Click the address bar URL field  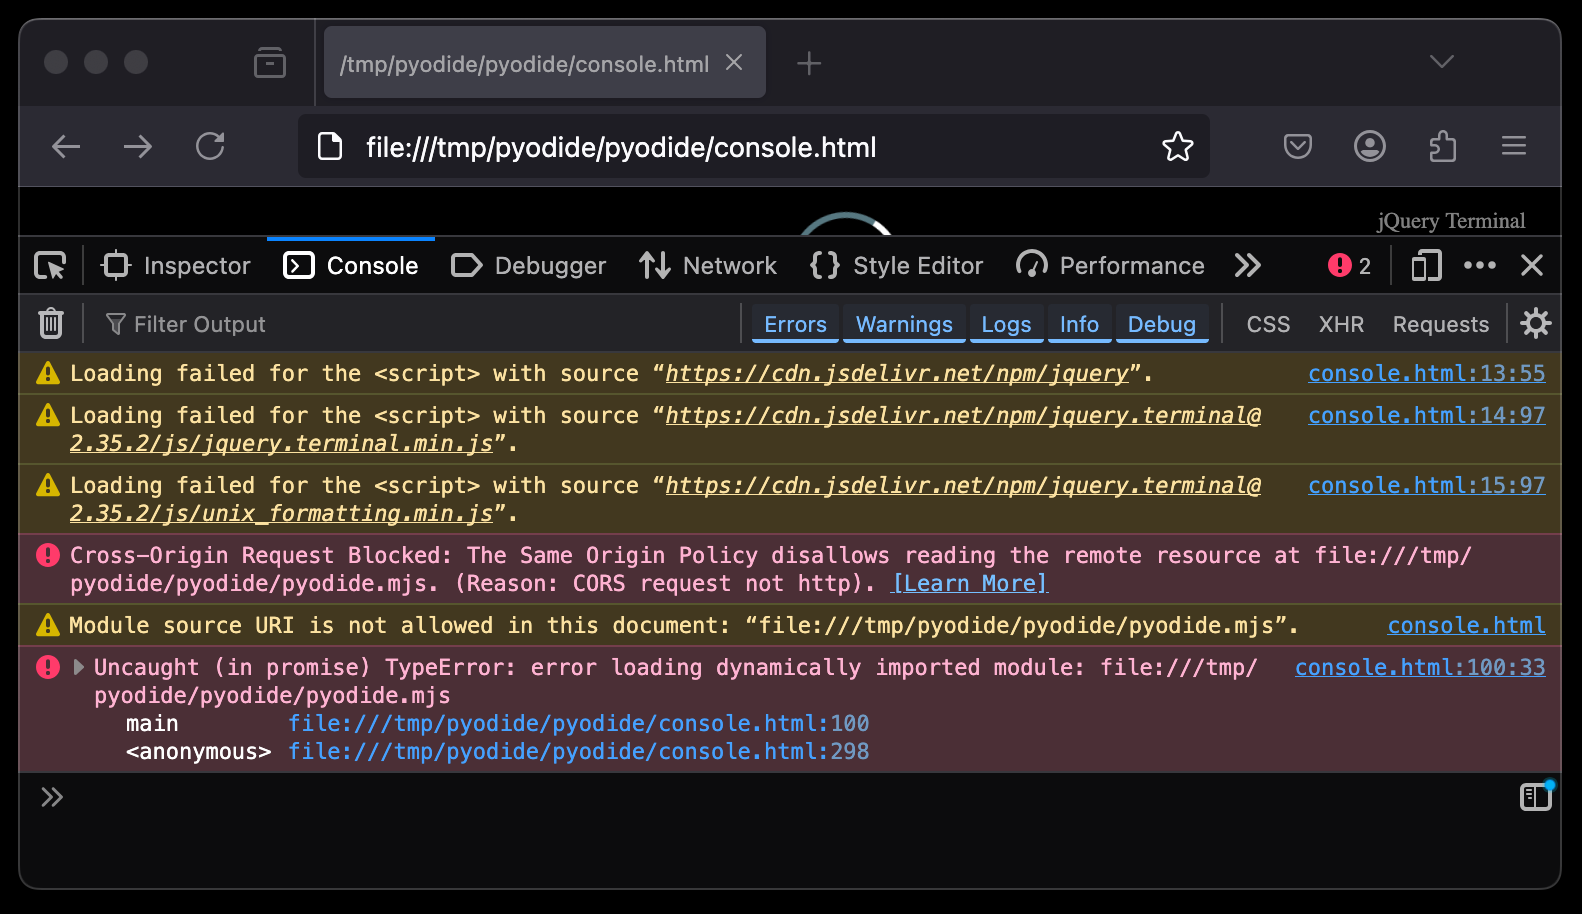754,147
